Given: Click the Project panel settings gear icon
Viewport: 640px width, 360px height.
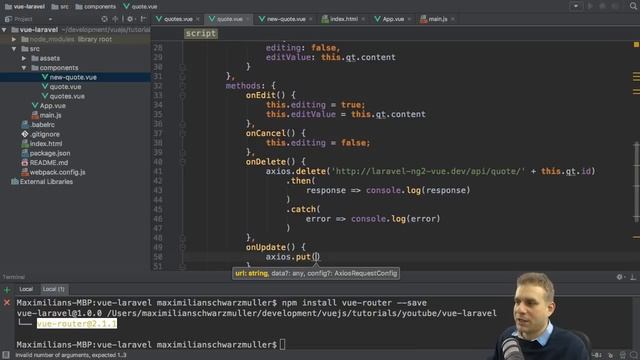Looking at the screenshot, I should pos(130,19).
